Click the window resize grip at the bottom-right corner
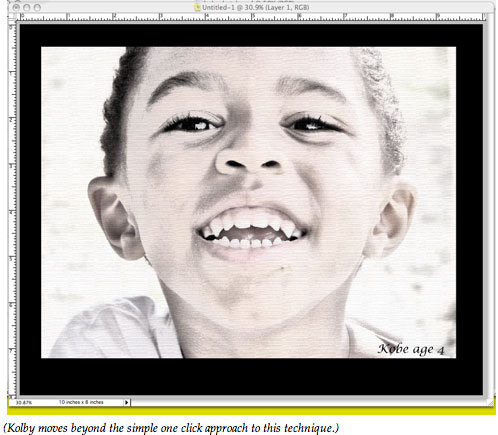The width and height of the screenshot is (498, 435). (x=490, y=403)
